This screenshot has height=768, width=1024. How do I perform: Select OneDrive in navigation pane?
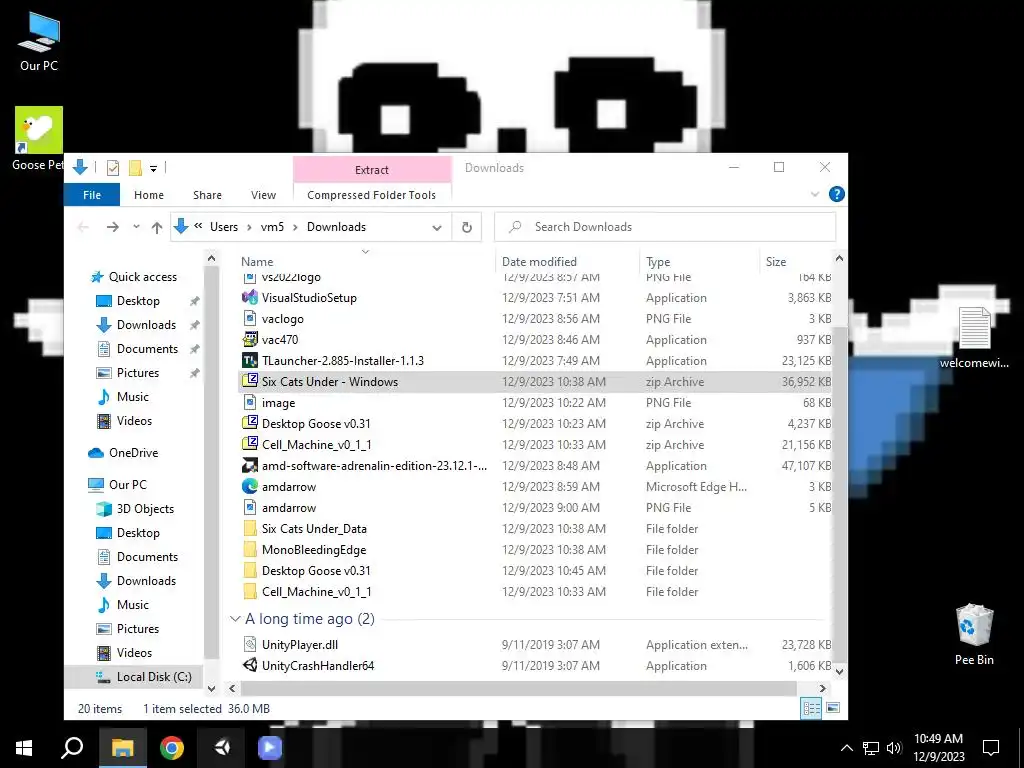[x=133, y=453]
